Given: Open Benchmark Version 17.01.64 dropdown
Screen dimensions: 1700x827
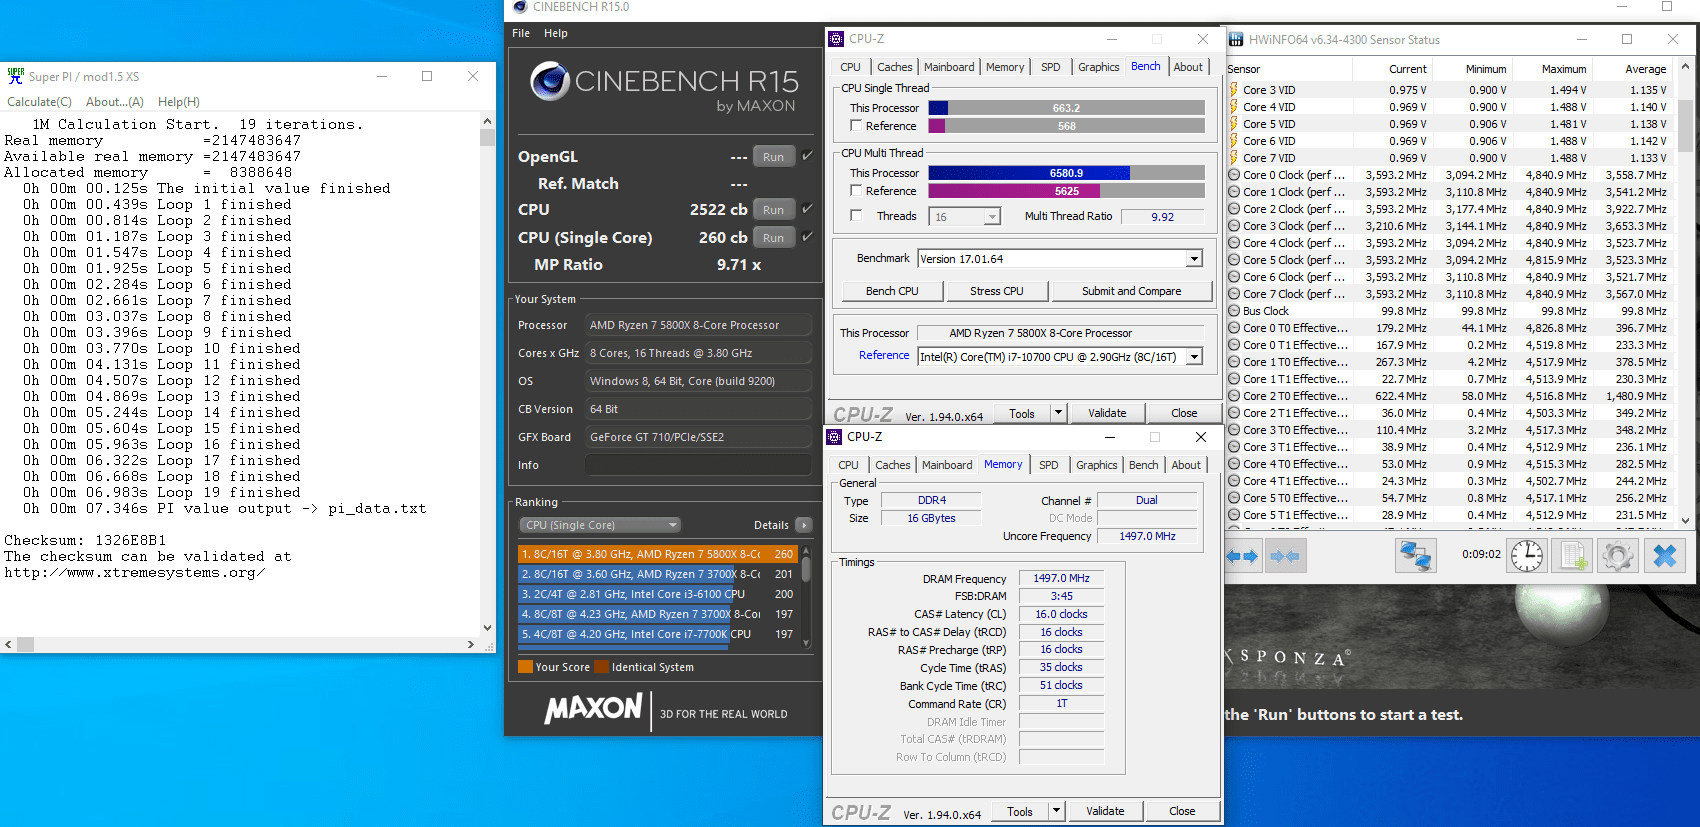Looking at the screenshot, I should [x=1194, y=259].
